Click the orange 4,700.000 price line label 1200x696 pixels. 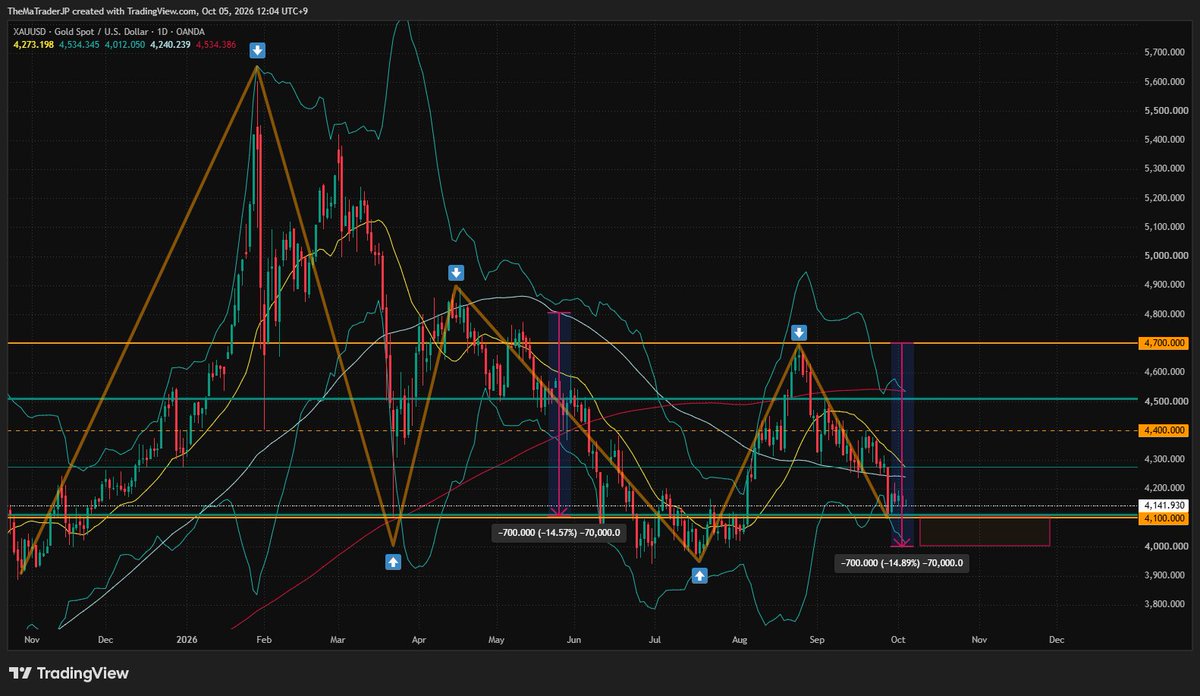click(x=1164, y=343)
